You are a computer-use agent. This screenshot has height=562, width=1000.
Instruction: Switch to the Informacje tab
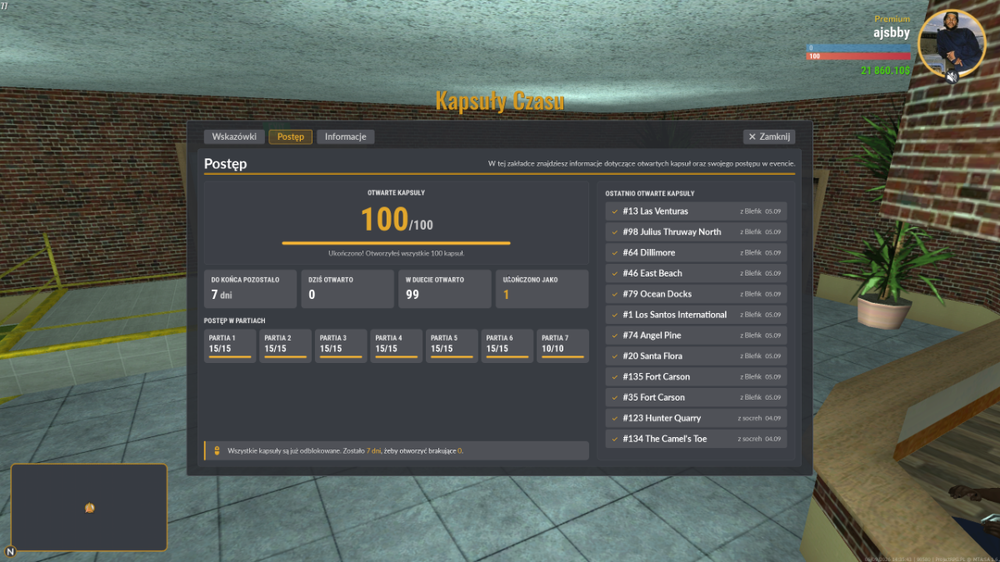tap(345, 137)
